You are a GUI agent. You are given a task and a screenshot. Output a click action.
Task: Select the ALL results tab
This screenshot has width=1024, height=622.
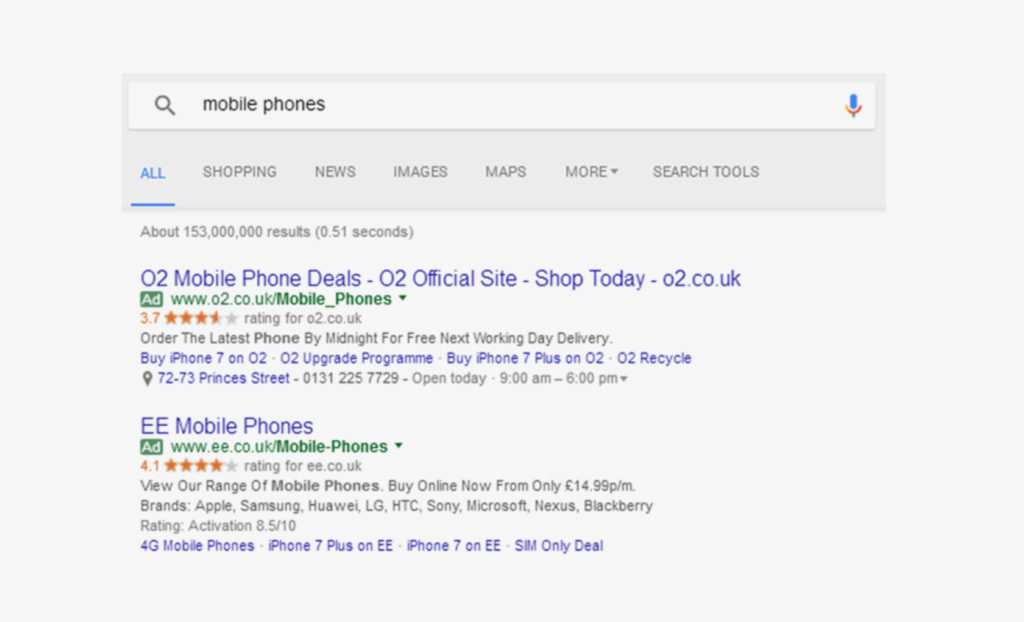(x=153, y=173)
